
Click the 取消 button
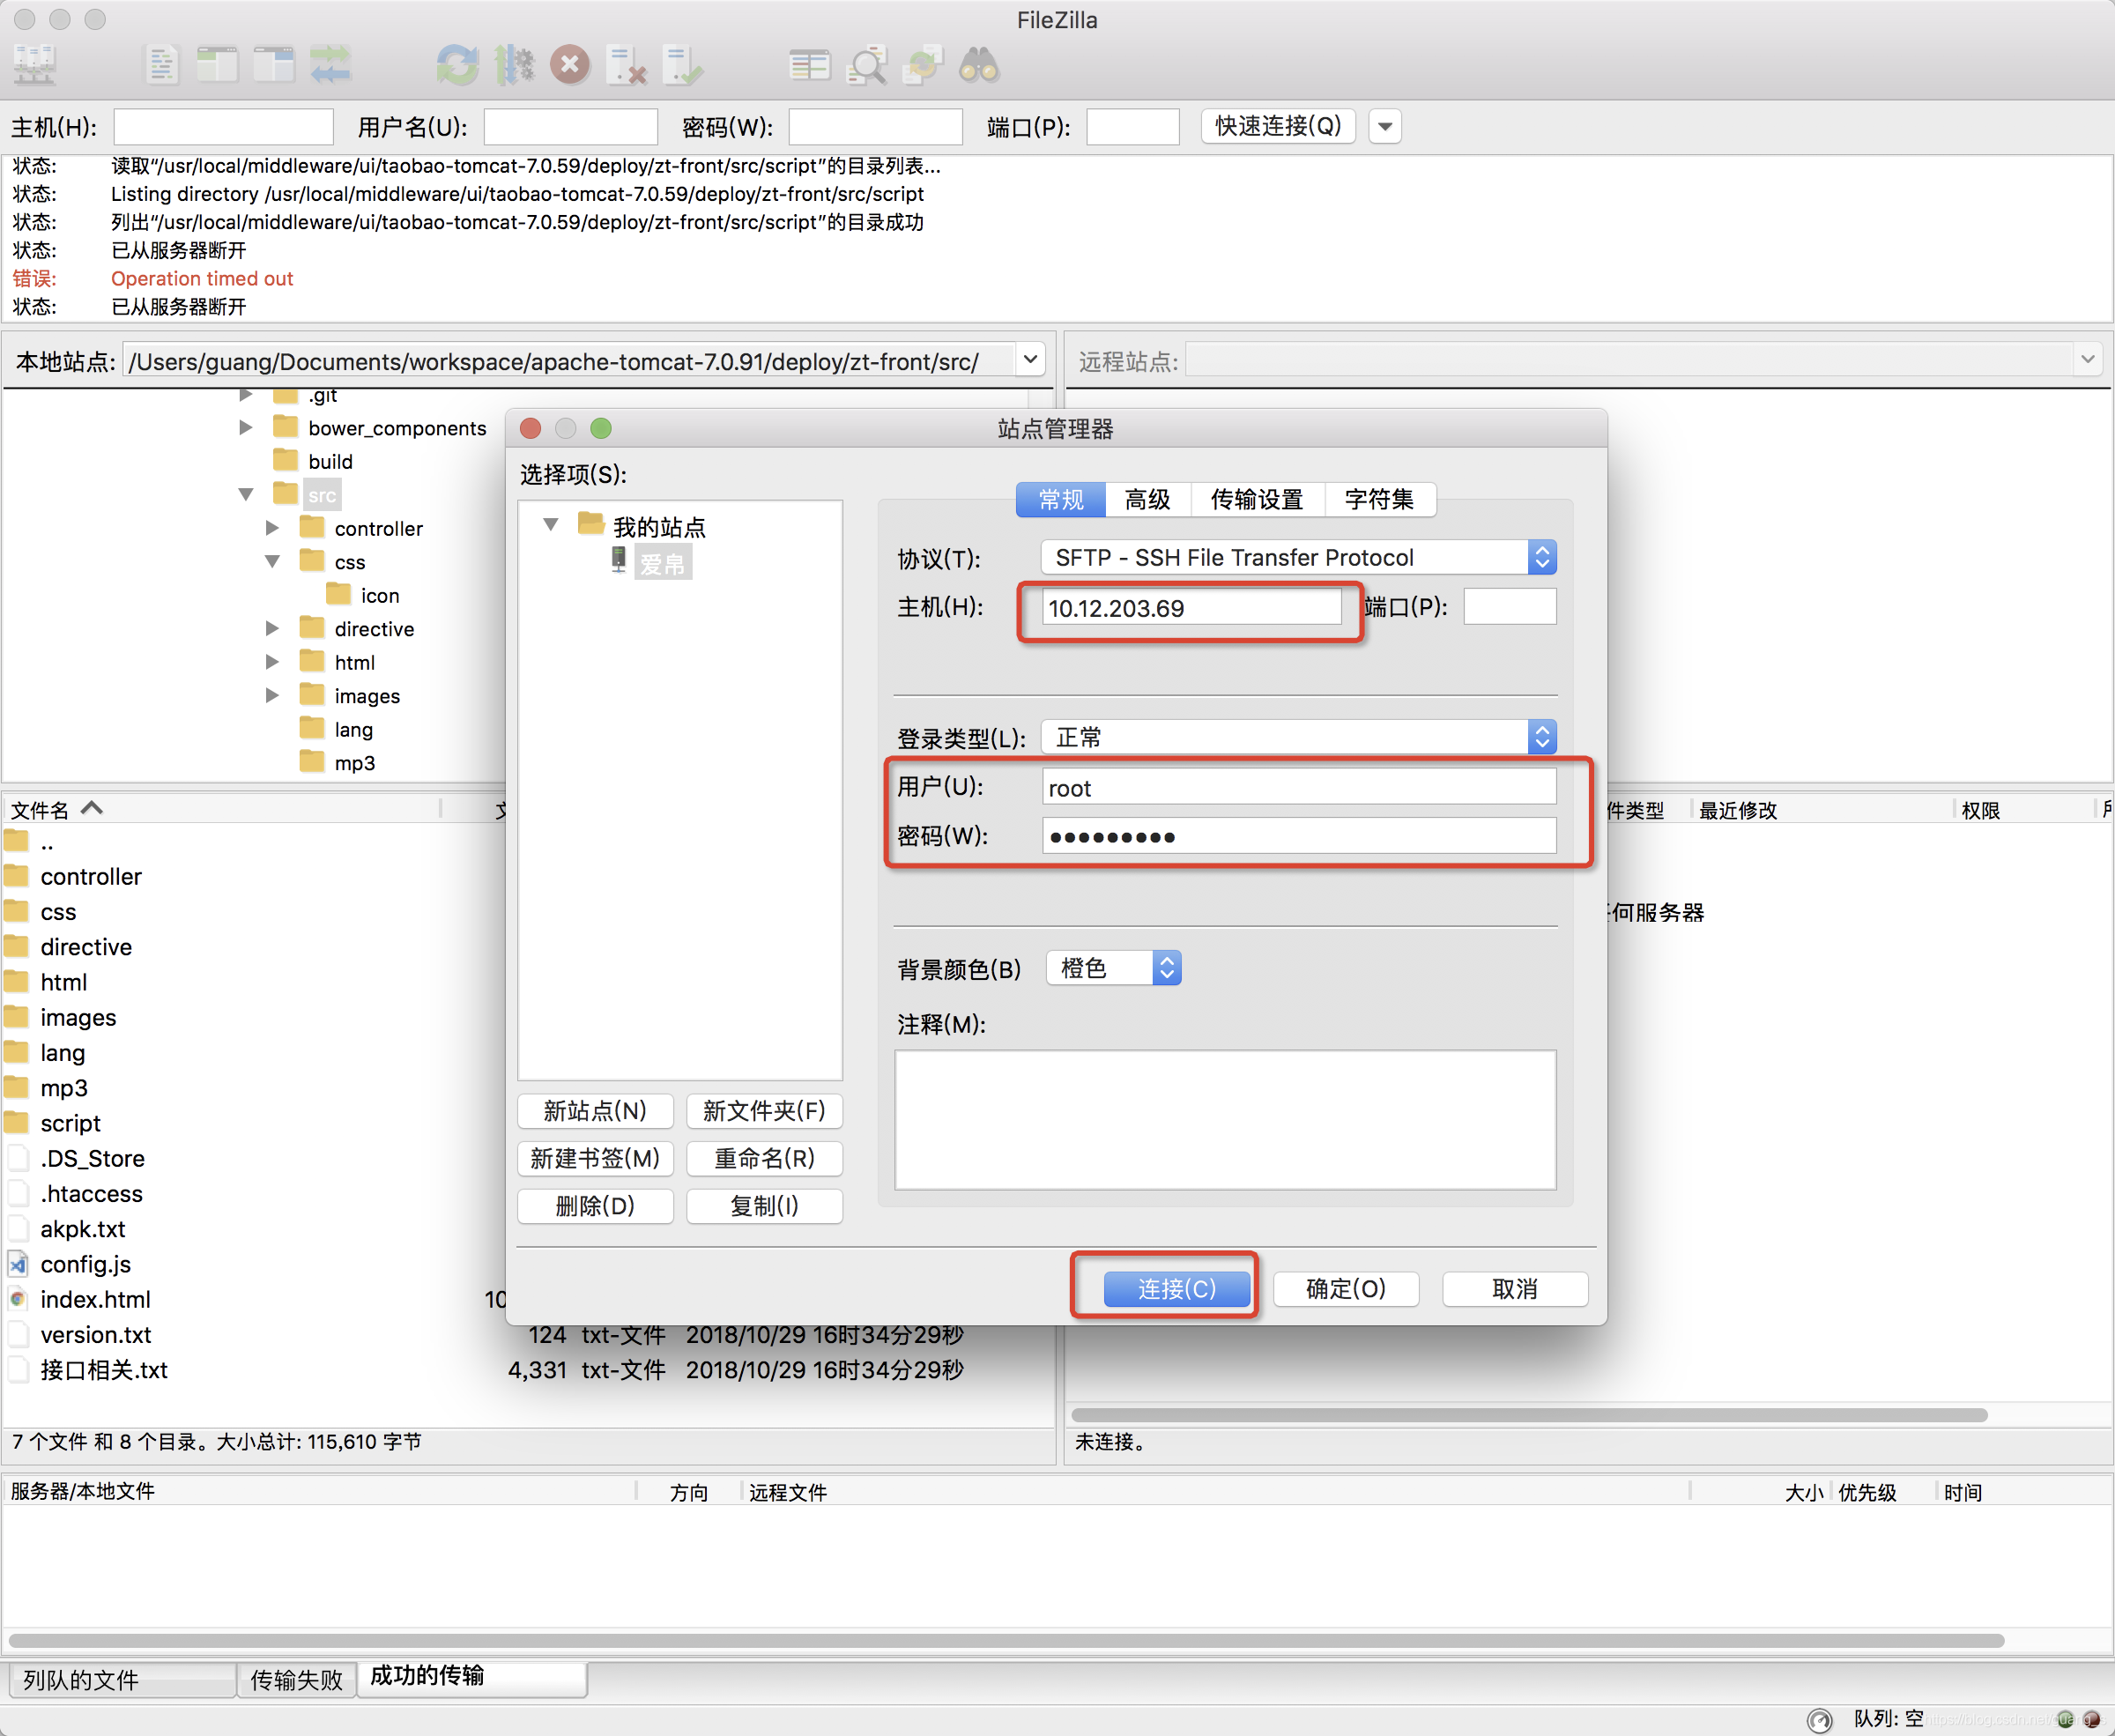tap(1515, 1289)
